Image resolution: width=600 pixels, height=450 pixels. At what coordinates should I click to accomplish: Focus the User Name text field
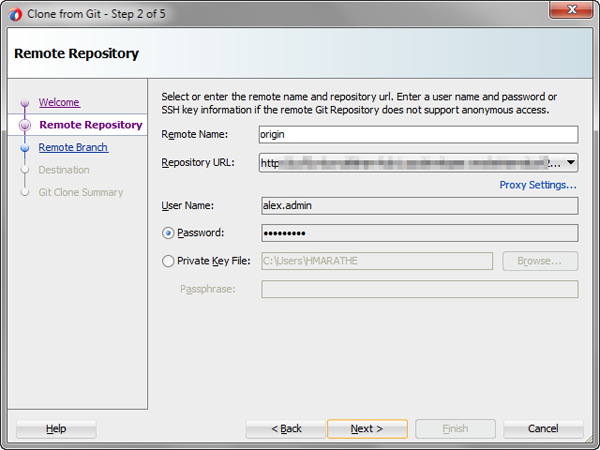418,205
